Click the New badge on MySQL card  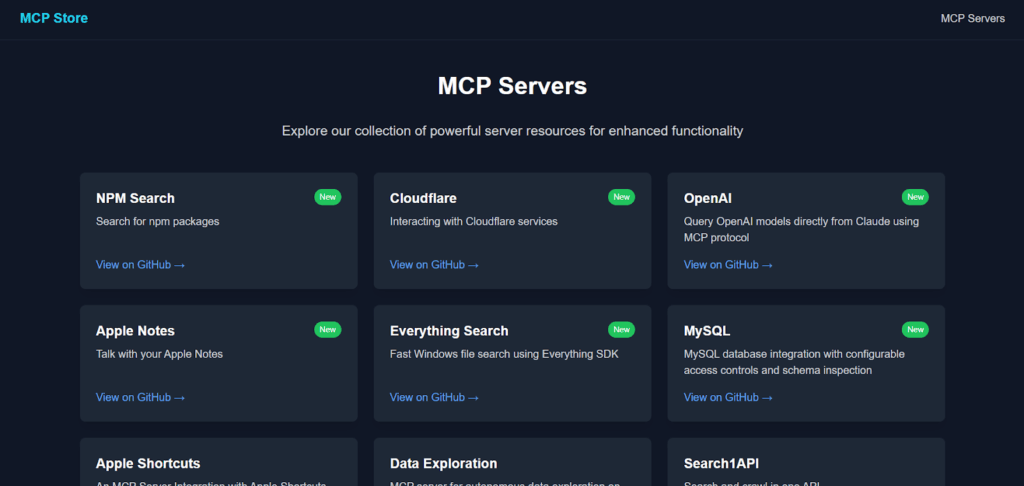915,330
